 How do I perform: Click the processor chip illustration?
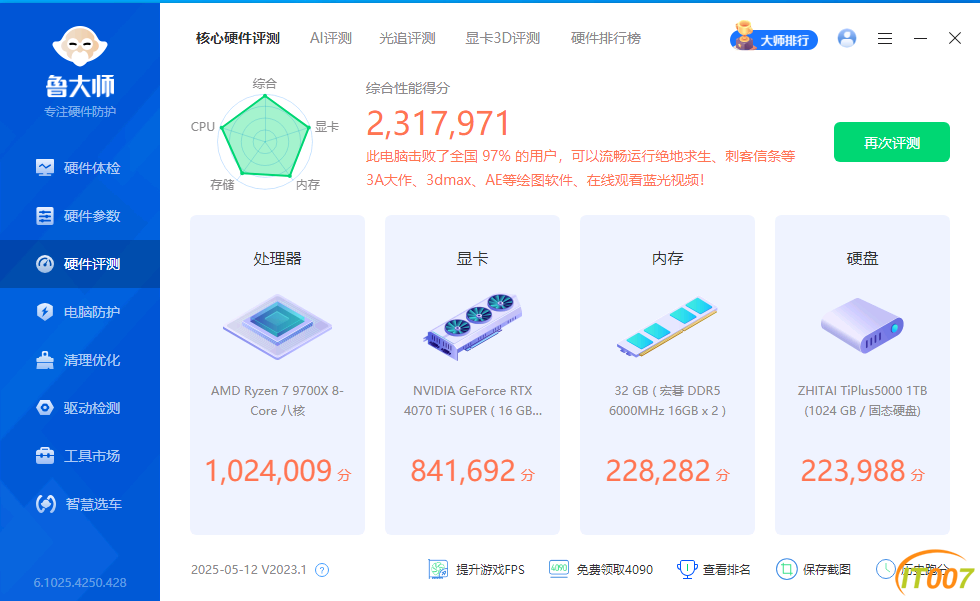pos(278,326)
